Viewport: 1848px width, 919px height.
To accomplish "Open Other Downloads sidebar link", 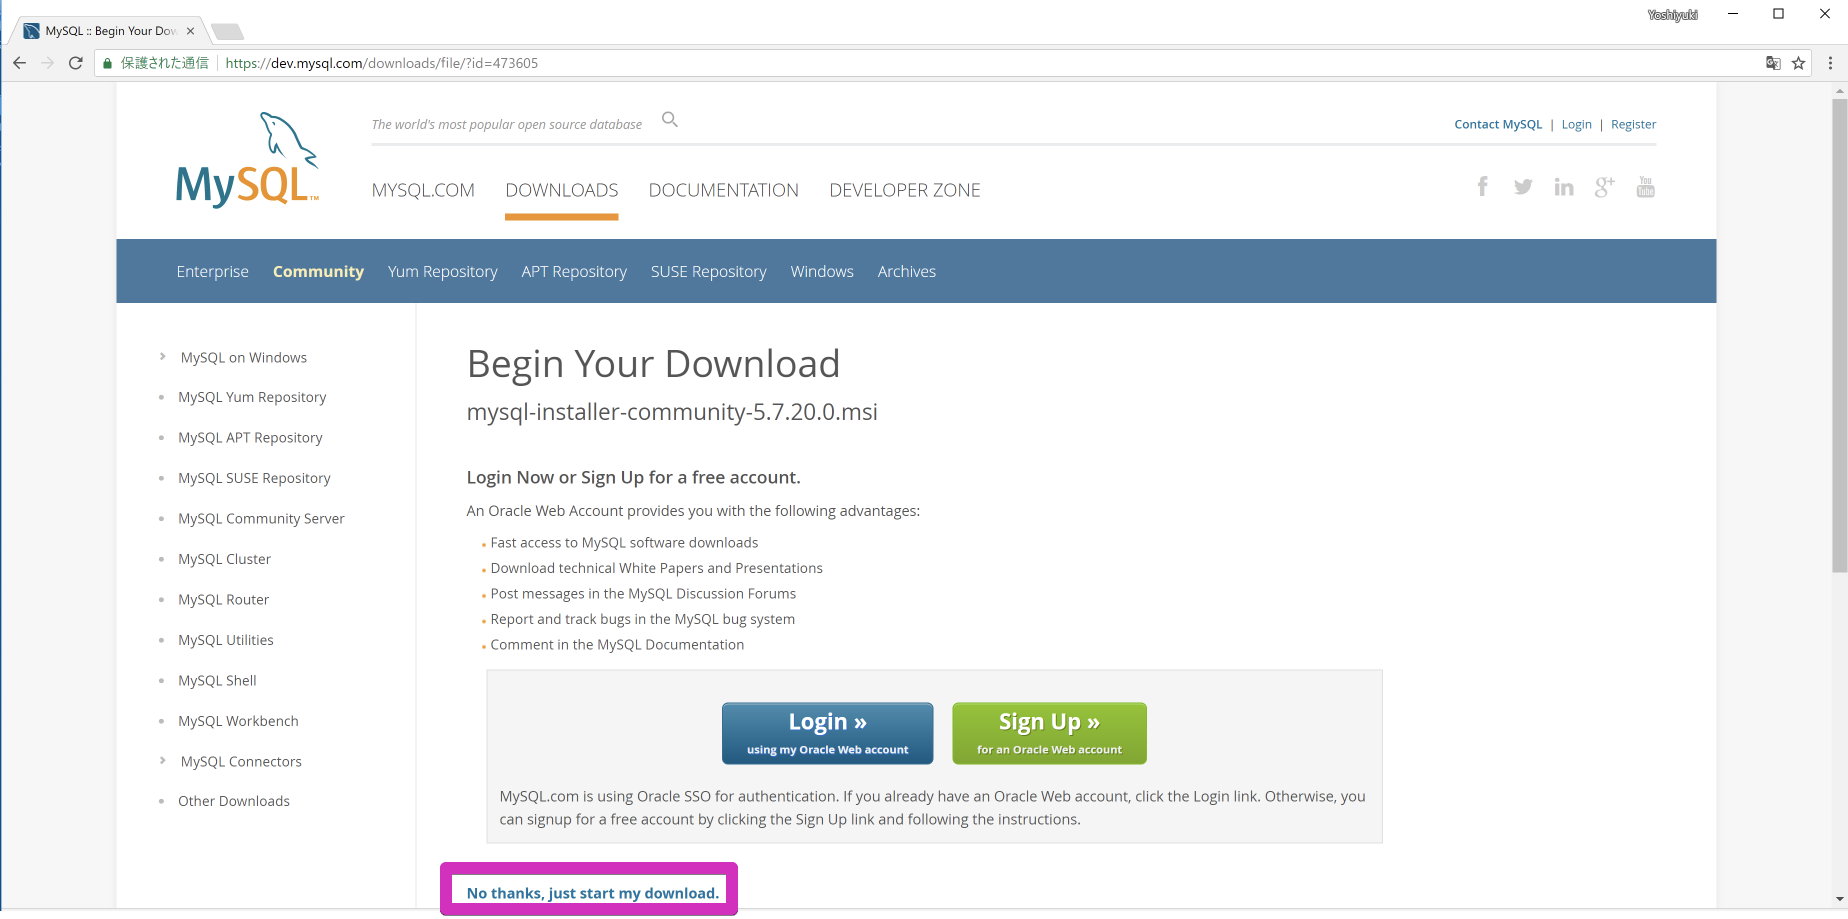I will [234, 801].
